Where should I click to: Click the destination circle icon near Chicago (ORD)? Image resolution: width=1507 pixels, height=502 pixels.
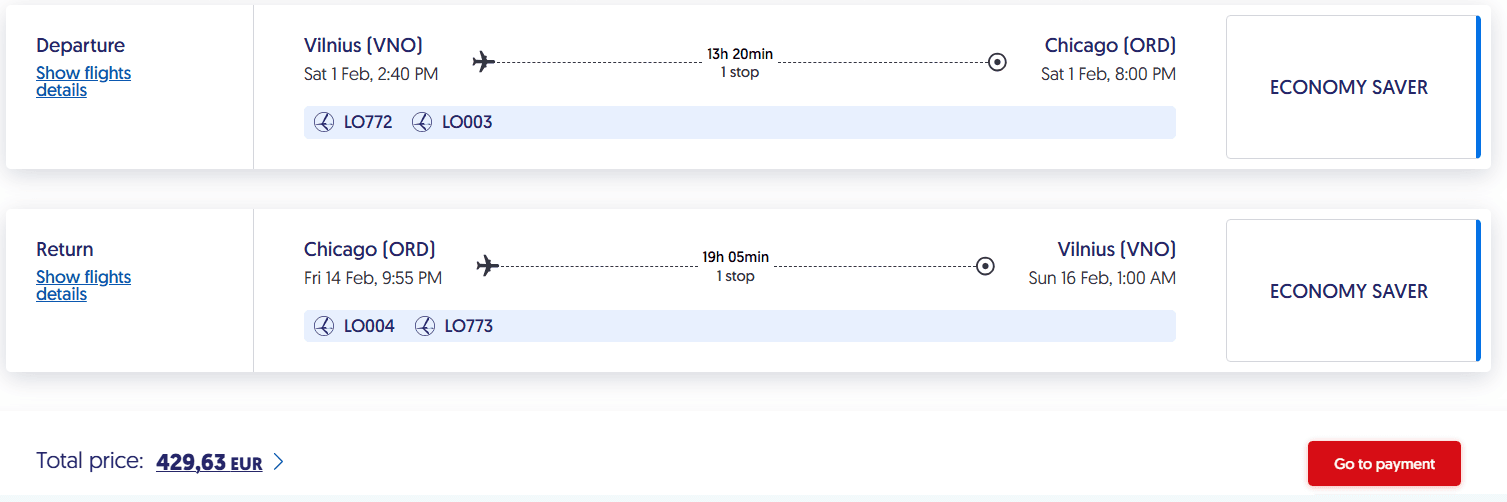click(x=997, y=62)
